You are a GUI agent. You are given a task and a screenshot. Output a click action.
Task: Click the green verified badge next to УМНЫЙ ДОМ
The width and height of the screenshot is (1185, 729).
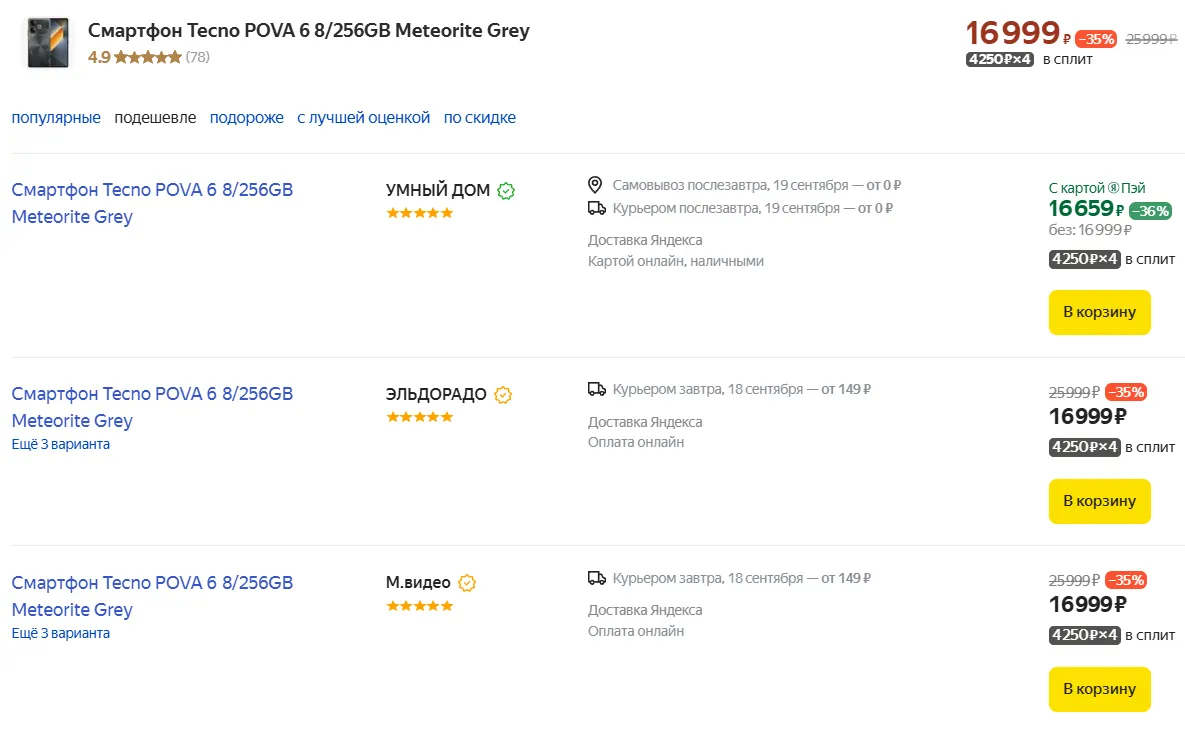[507, 190]
